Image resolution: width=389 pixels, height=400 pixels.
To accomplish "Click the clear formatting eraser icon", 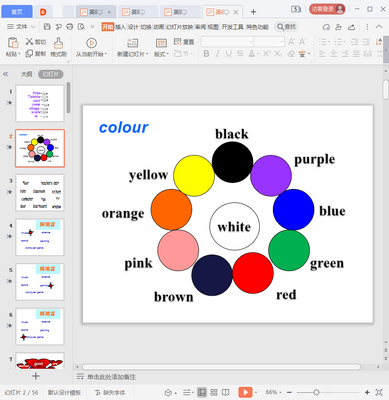I will click(x=291, y=53).
